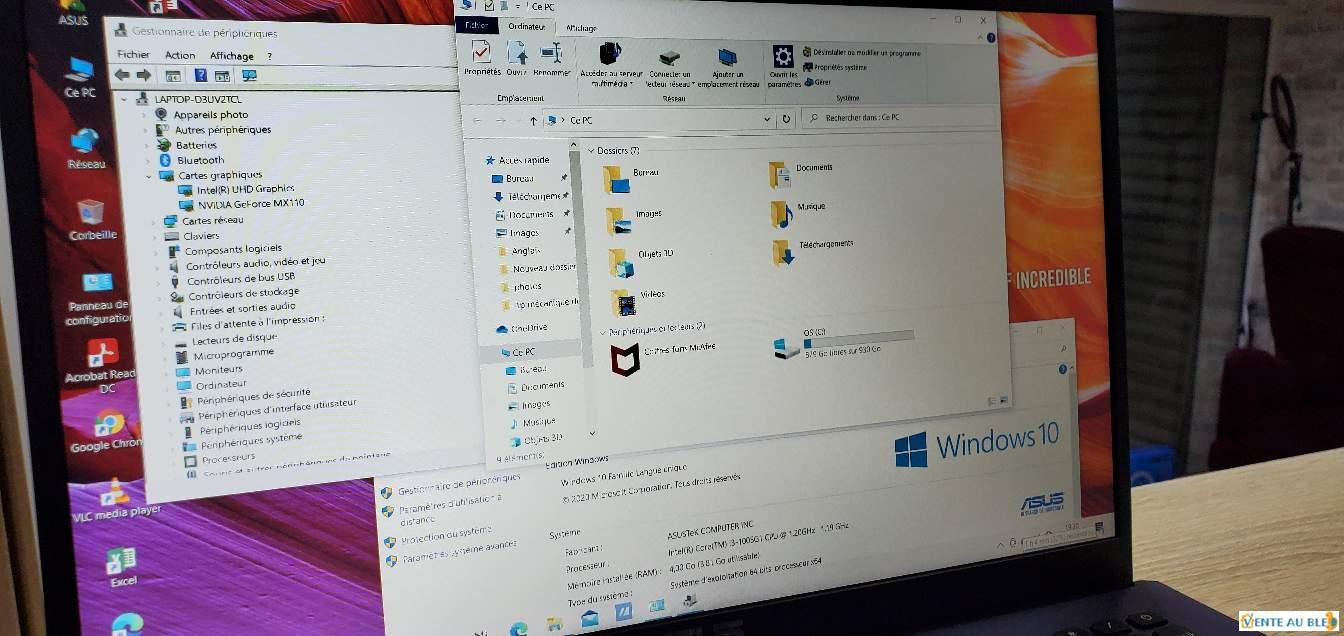Screen dimensions: 1344x636
Task: Click Désinstaller ou modifier un programme
Action: 860,51
